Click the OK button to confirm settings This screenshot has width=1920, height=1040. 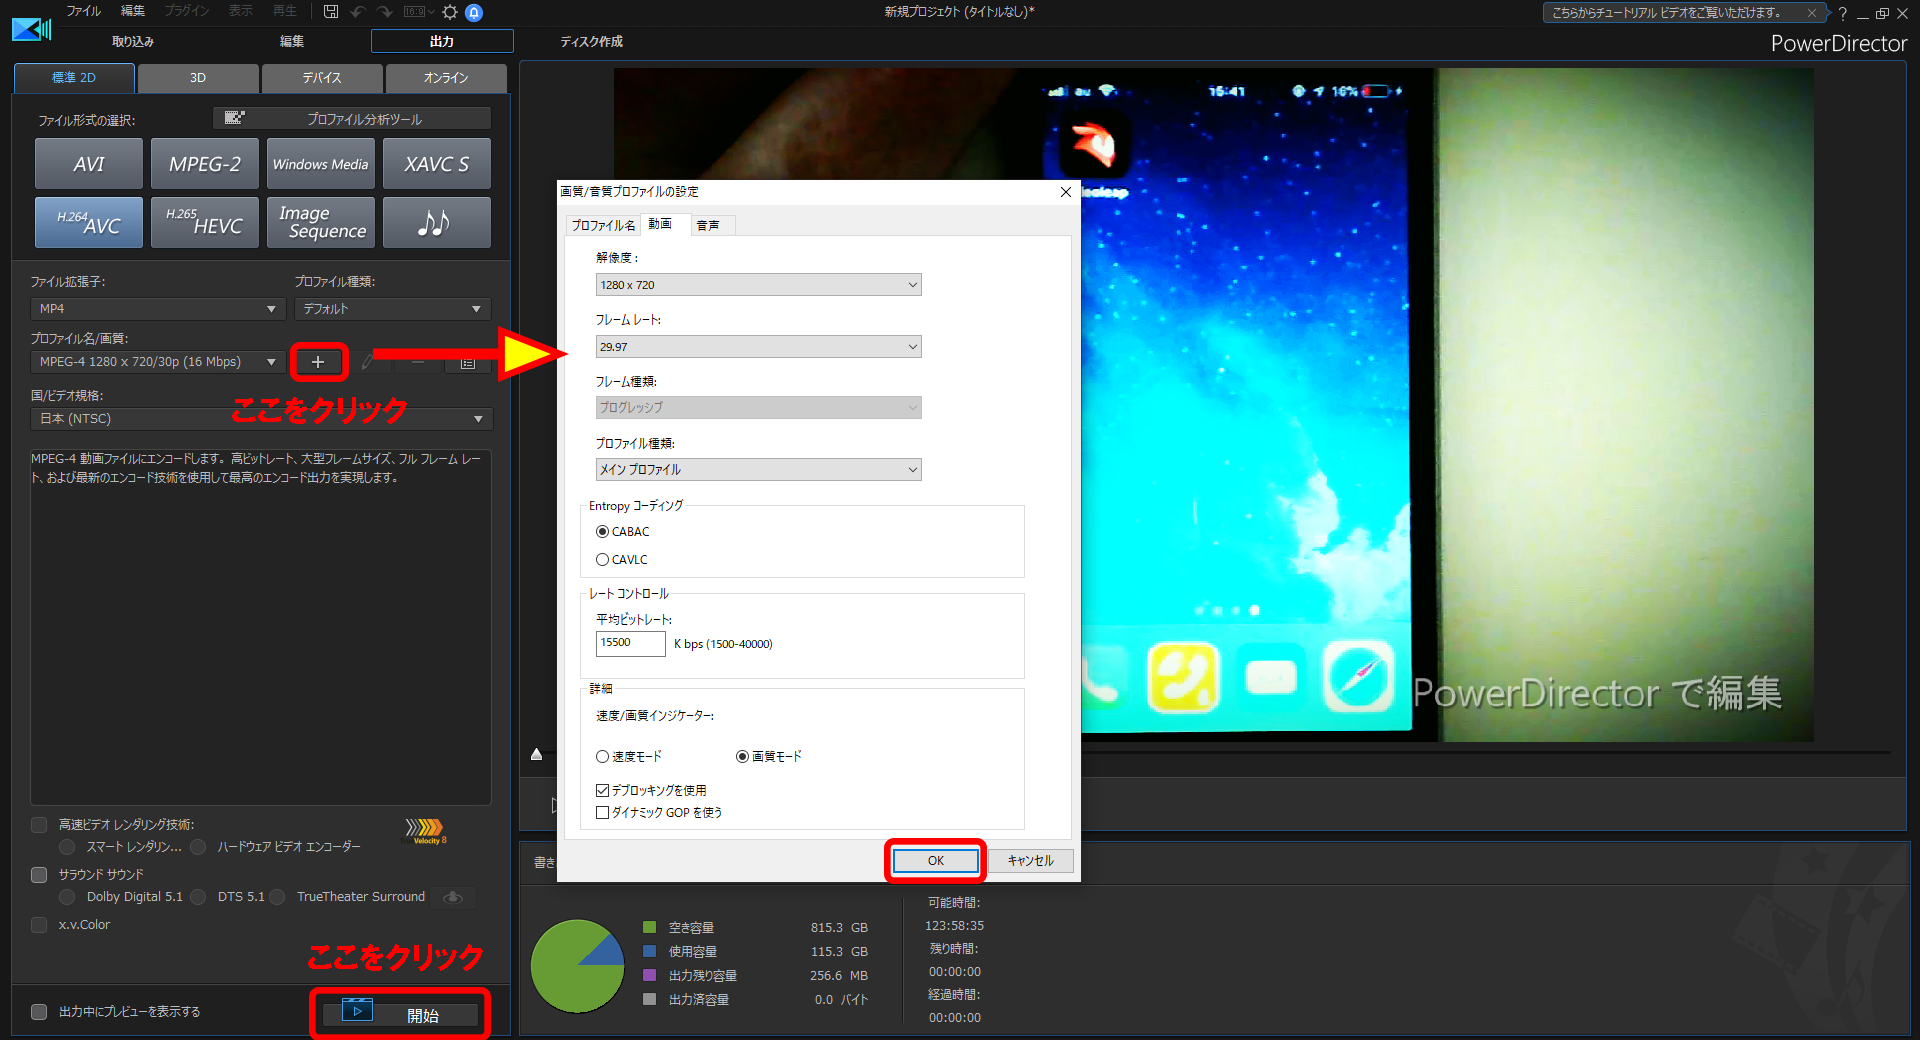pyautogui.click(x=934, y=860)
